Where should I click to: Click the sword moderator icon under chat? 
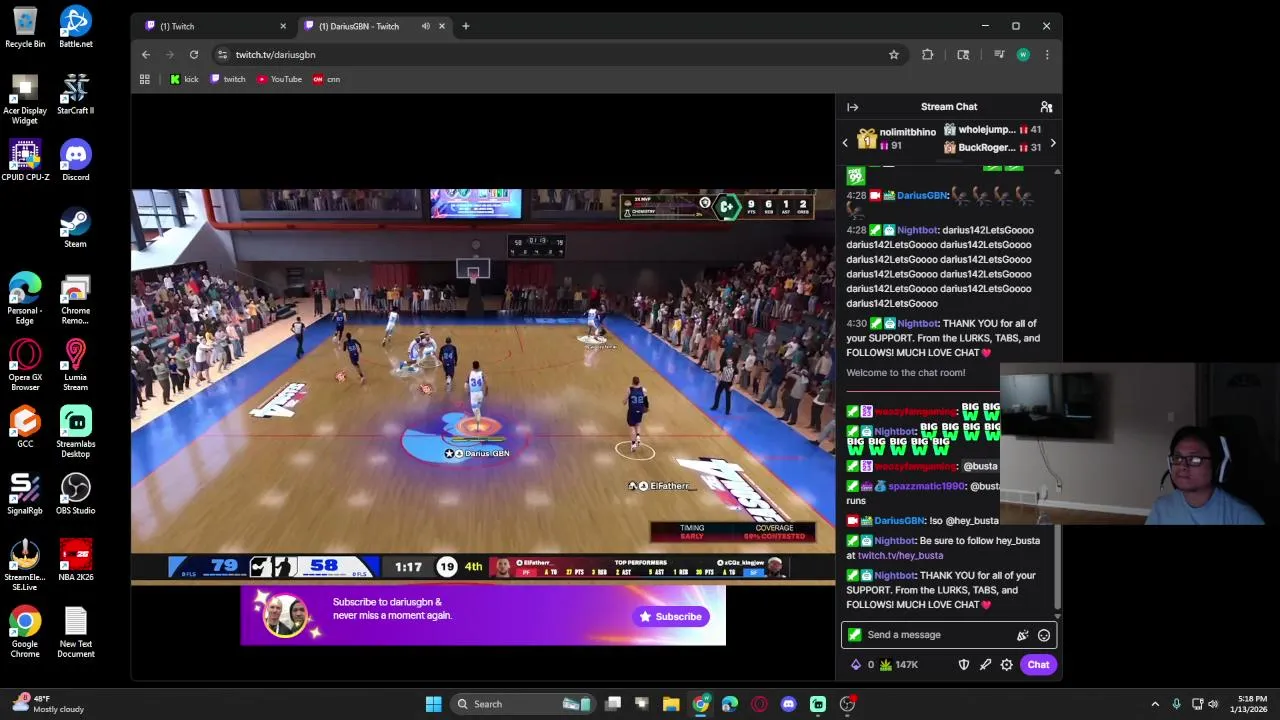click(x=985, y=665)
